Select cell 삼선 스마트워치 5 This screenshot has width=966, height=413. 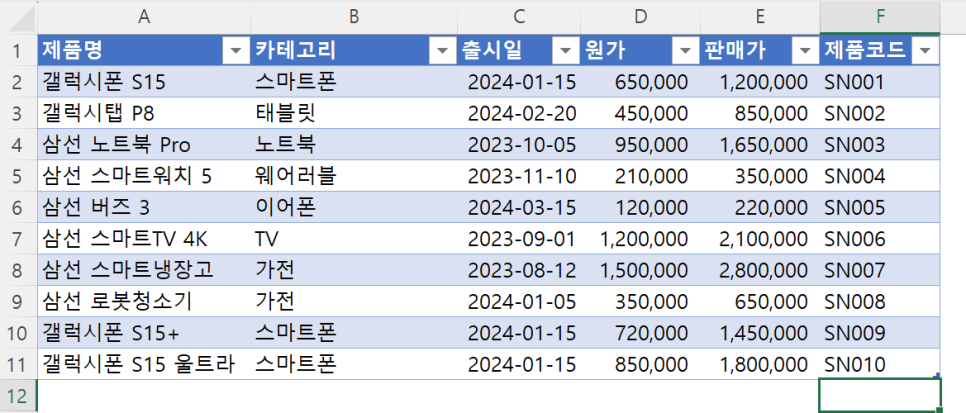pyautogui.click(x=144, y=176)
